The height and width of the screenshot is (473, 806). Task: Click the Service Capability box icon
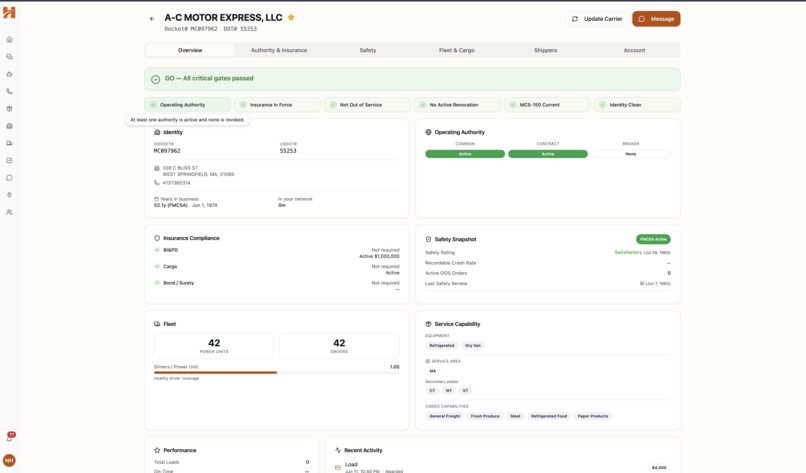428,324
